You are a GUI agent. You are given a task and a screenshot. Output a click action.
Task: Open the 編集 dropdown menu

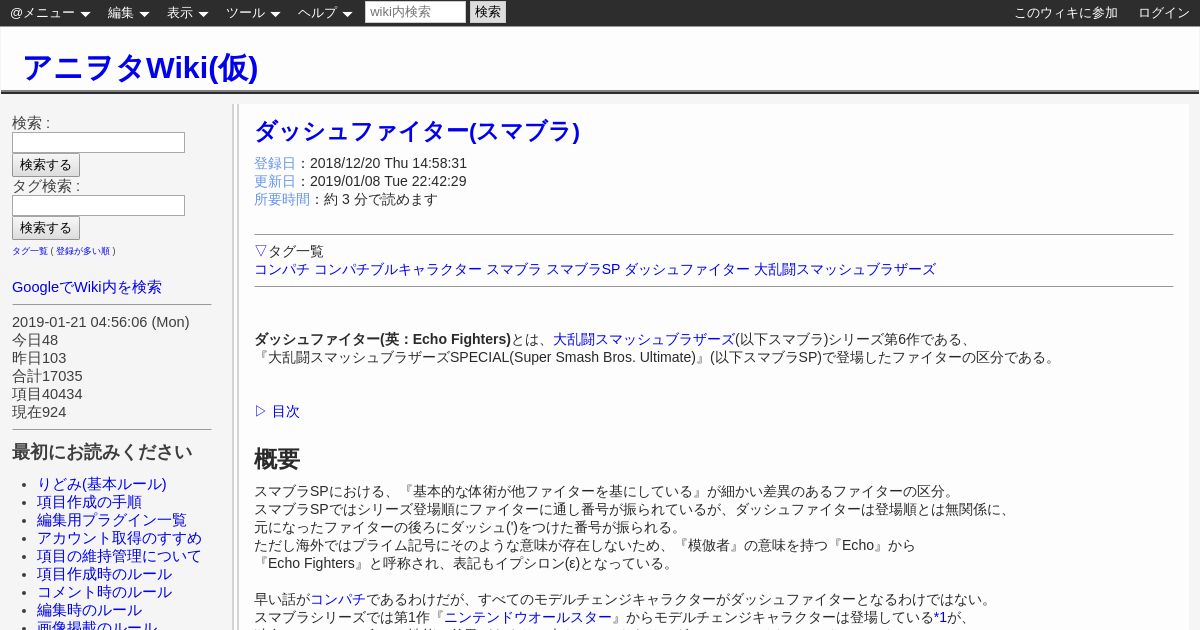point(128,13)
